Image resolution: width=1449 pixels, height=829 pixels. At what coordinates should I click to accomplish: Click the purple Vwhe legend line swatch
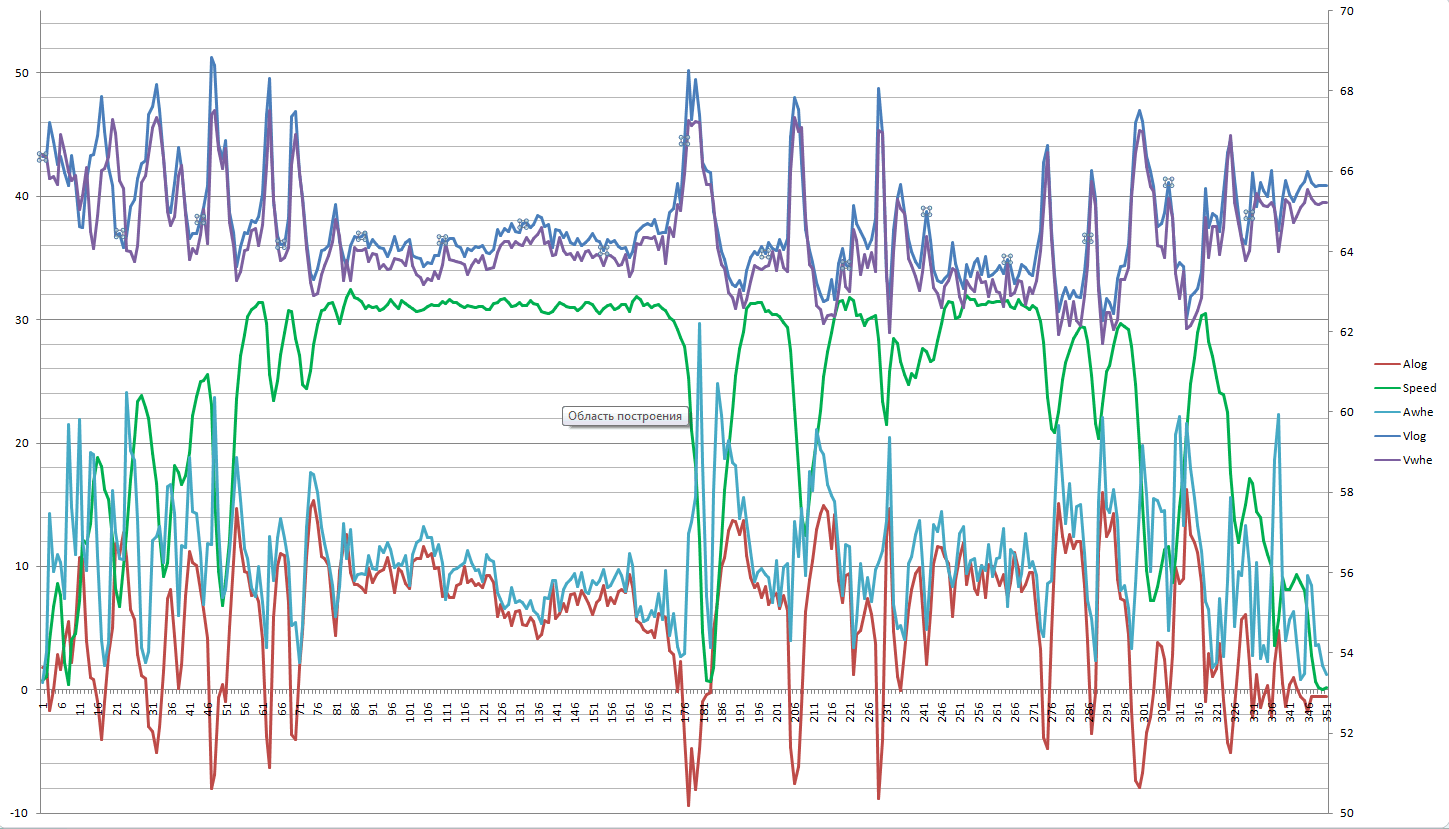[x=1387, y=461]
